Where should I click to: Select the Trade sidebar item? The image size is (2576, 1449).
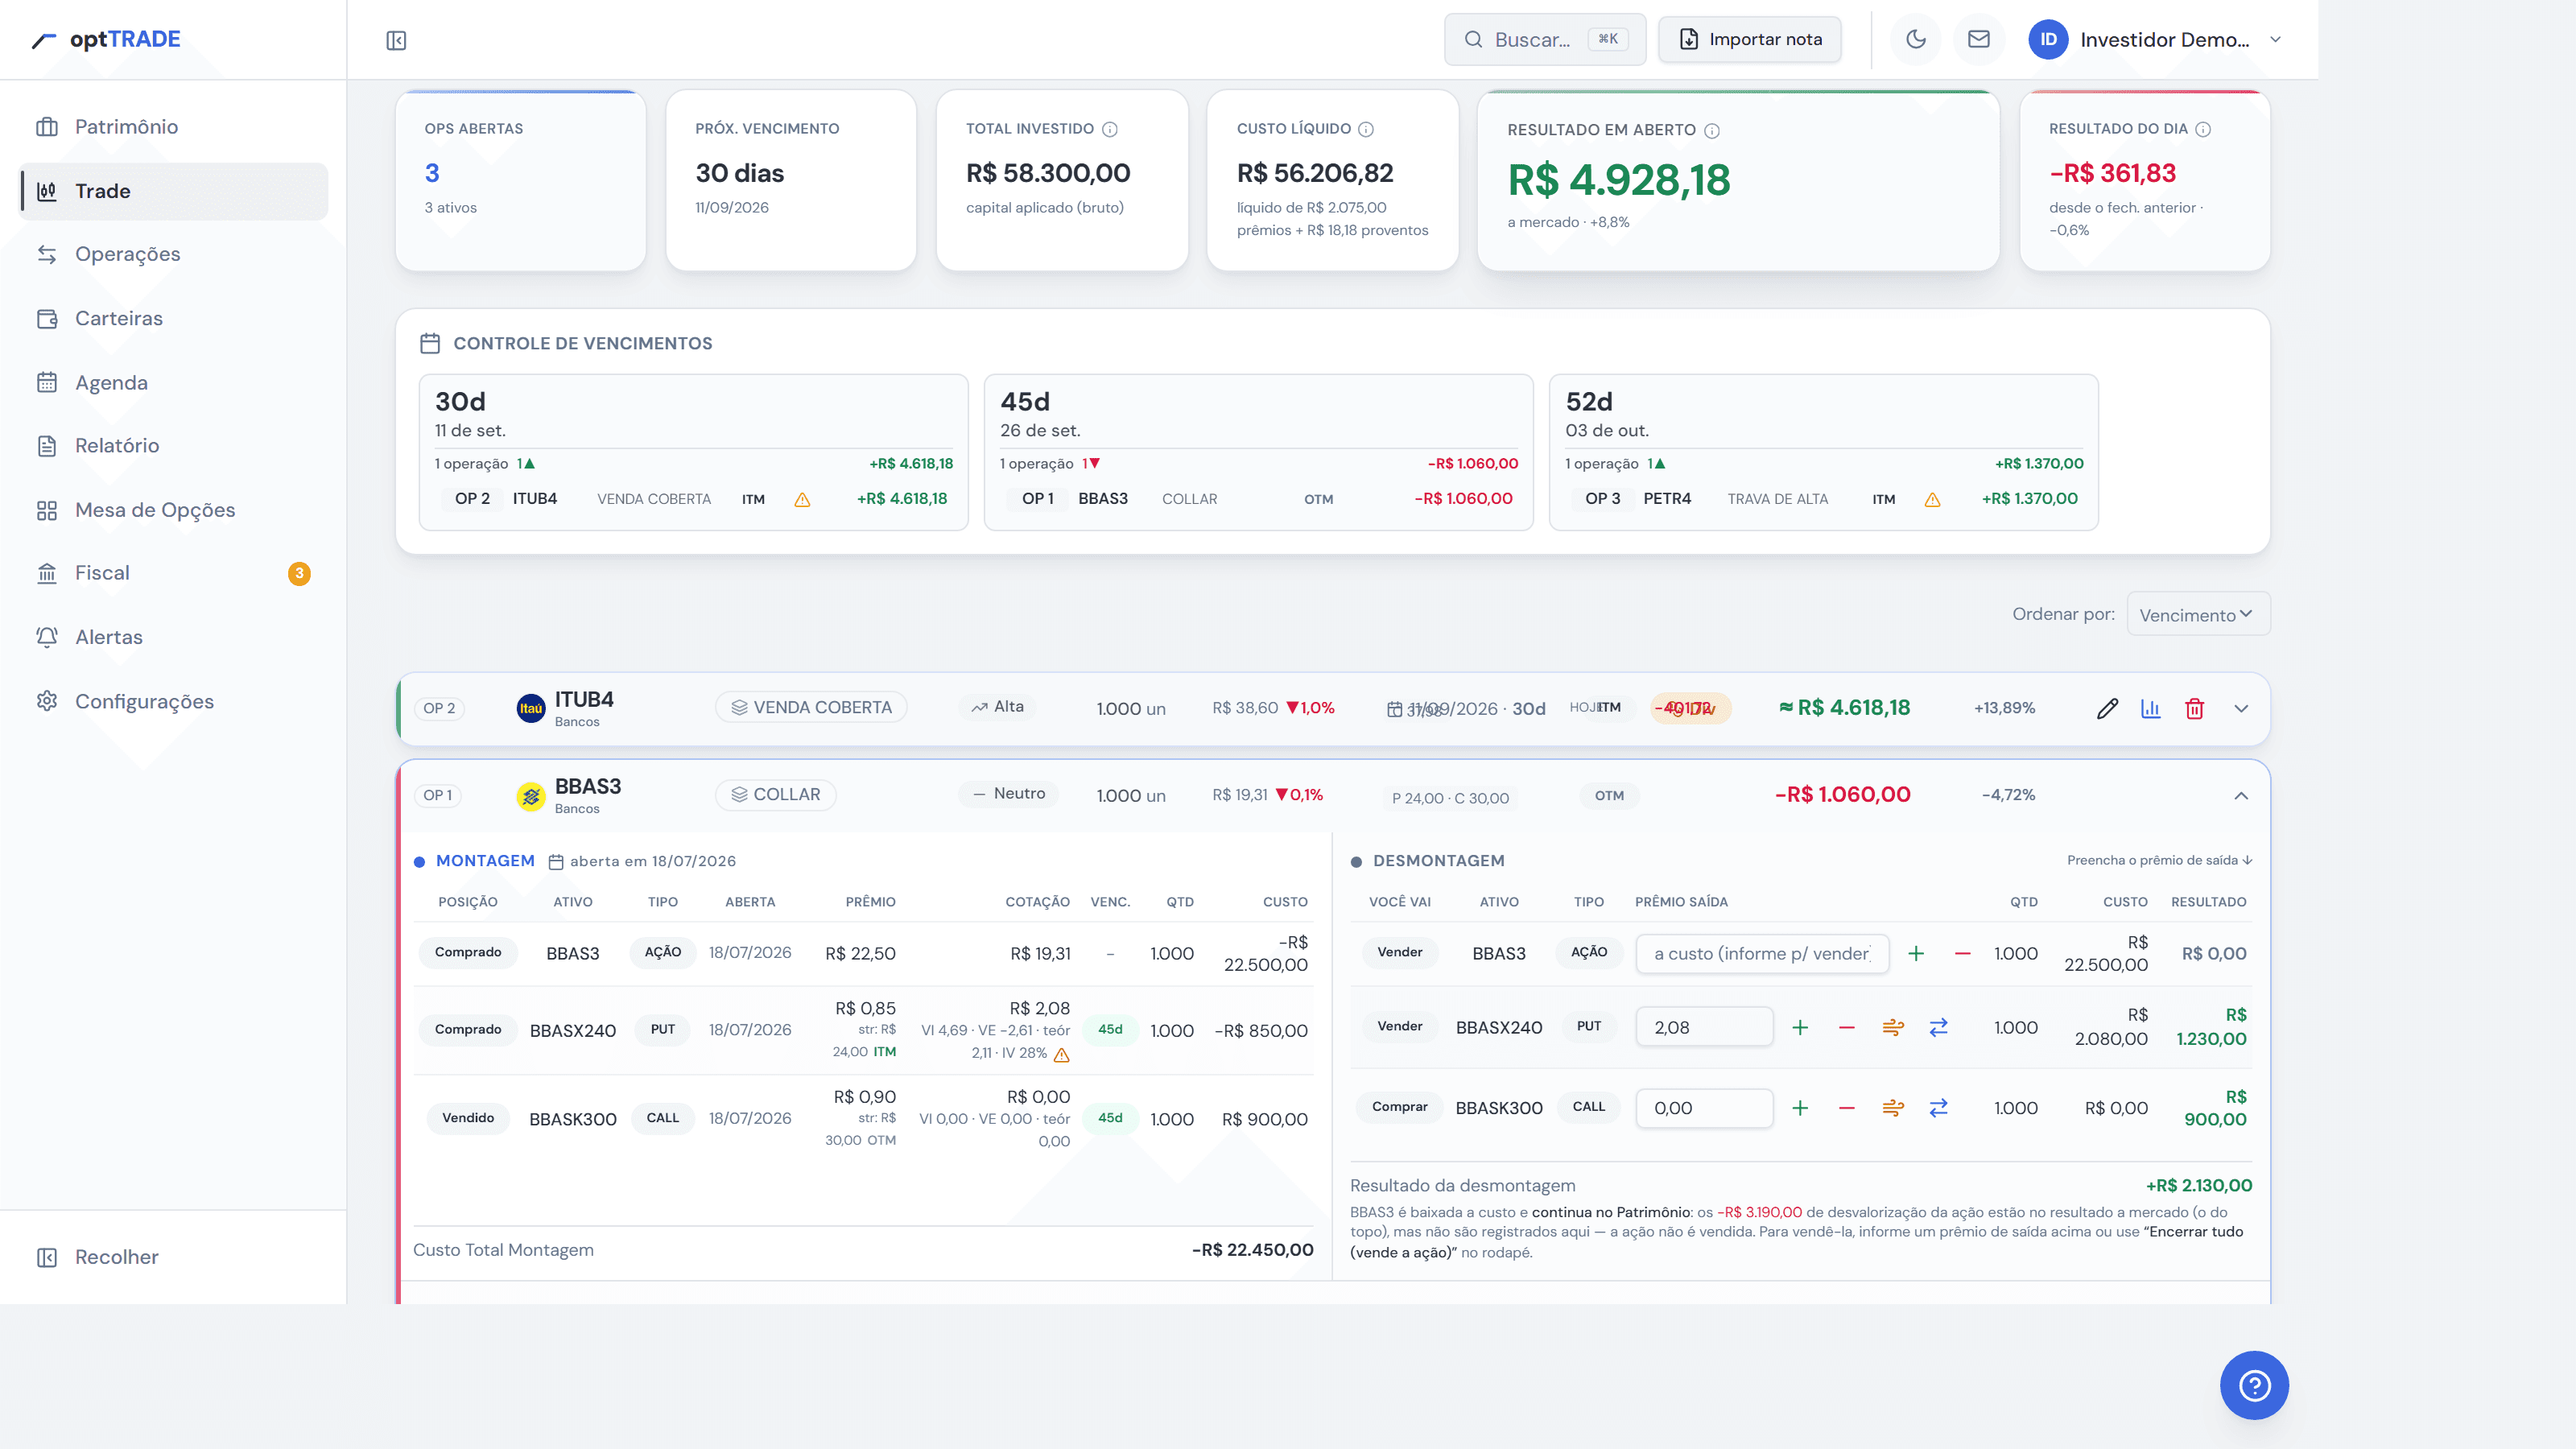coord(174,191)
